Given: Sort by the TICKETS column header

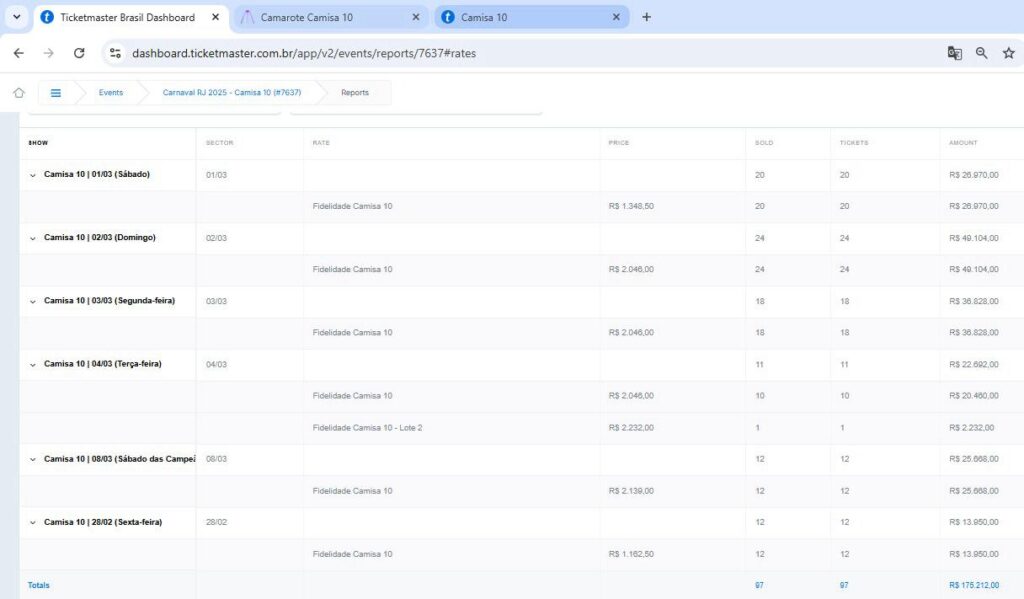Looking at the screenshot, I should click(x=854, y=142).
